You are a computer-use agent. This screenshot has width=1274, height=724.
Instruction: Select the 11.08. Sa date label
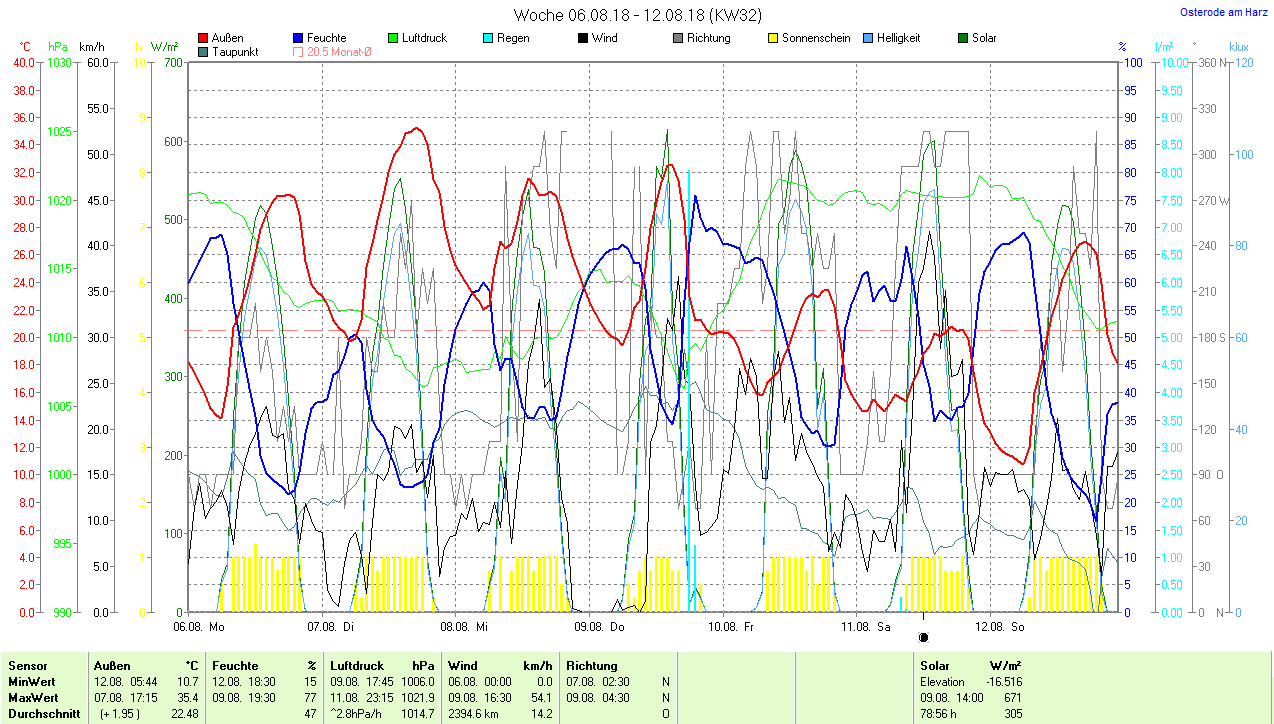click(865, 627)
